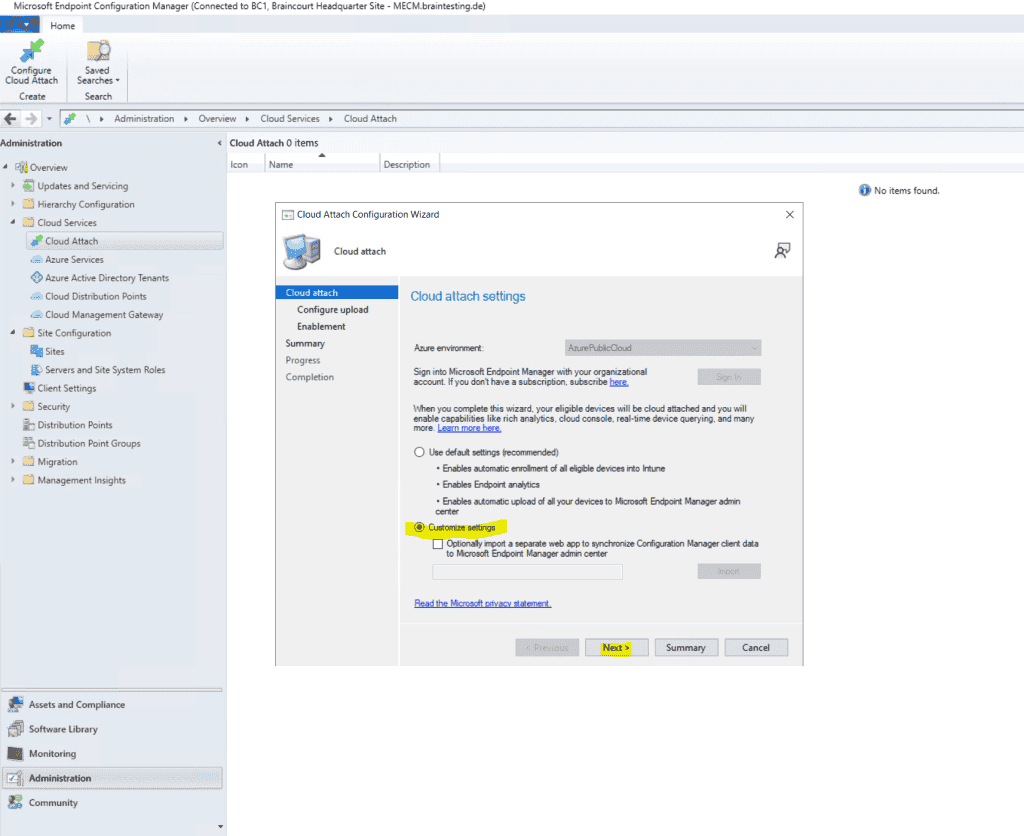Switch to the Home ribbon tab
Viewport: 1024px width, 836px height.
coord(62,25)
